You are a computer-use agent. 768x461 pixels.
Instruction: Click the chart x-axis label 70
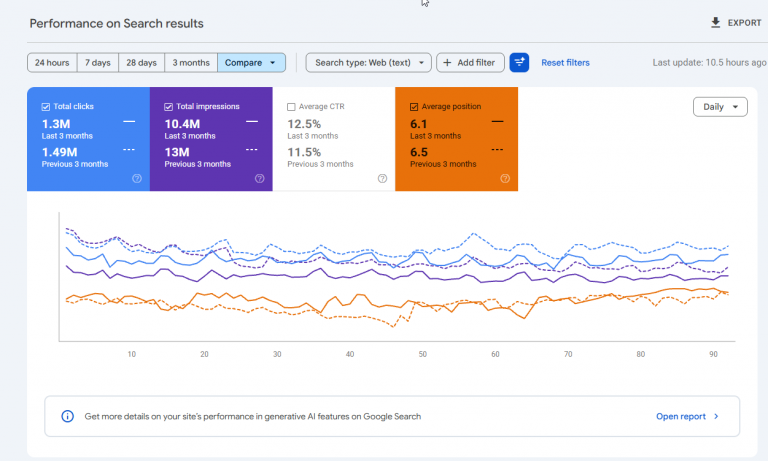[x=568, y=354]
